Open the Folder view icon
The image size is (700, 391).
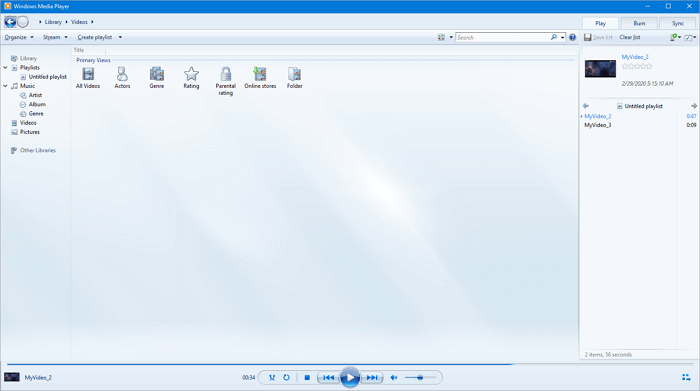295,78
